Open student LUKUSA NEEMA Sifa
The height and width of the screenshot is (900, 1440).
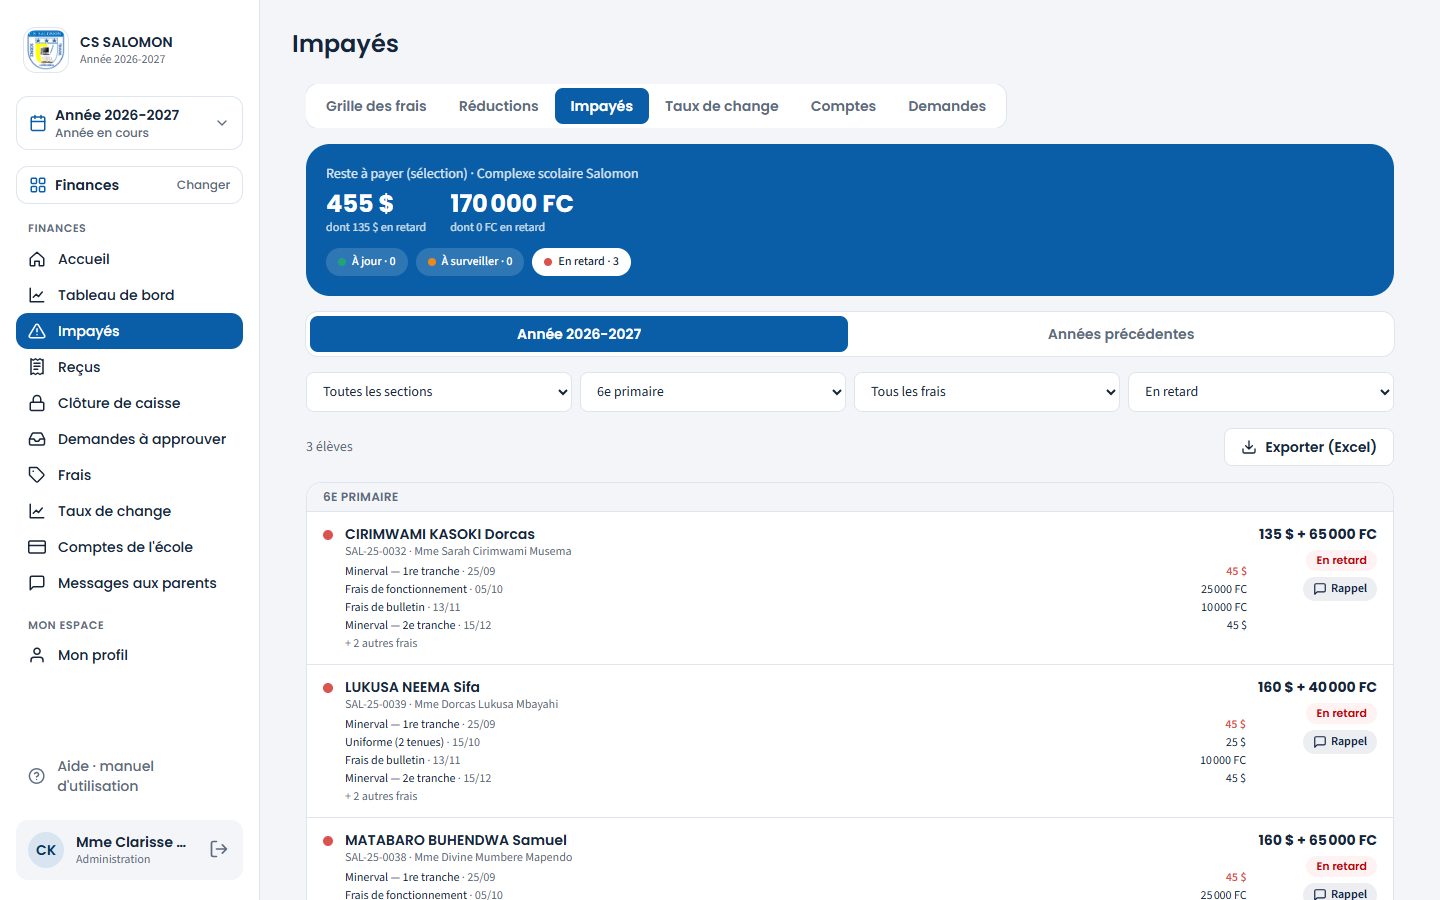click(x=412, y=687)
